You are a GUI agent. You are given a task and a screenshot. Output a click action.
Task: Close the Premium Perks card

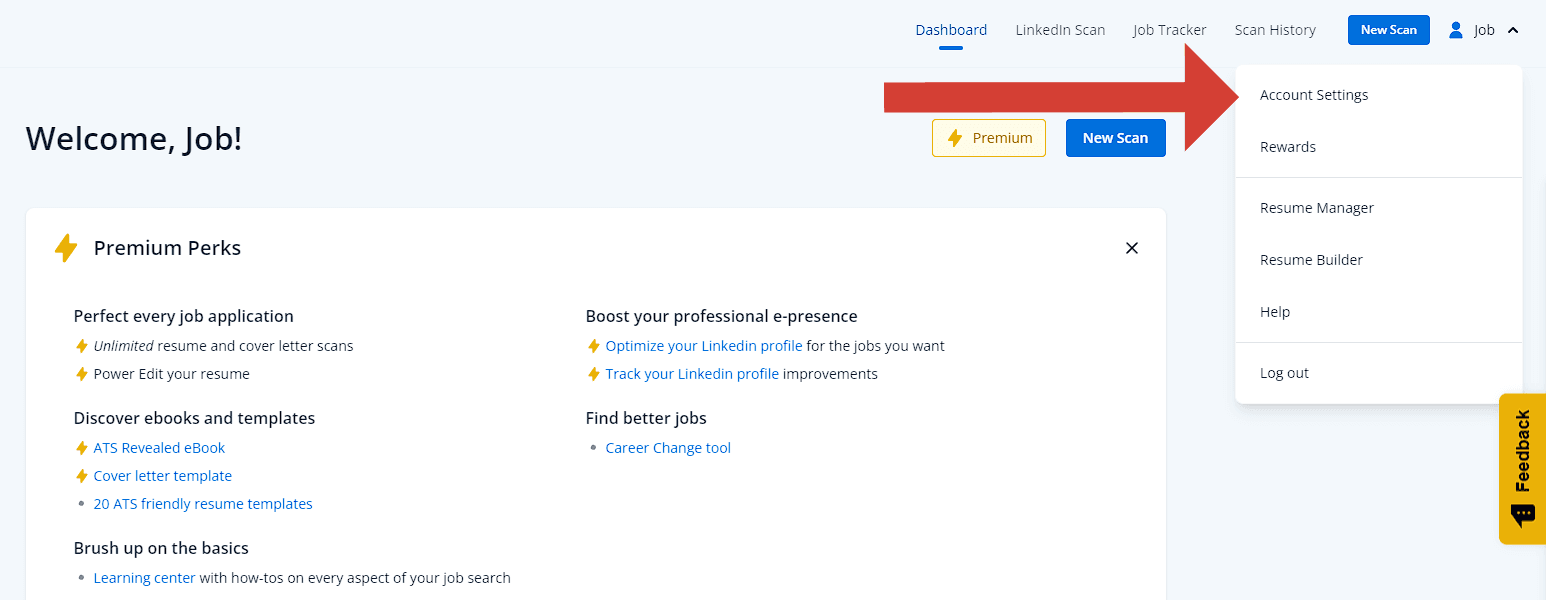1132,248
